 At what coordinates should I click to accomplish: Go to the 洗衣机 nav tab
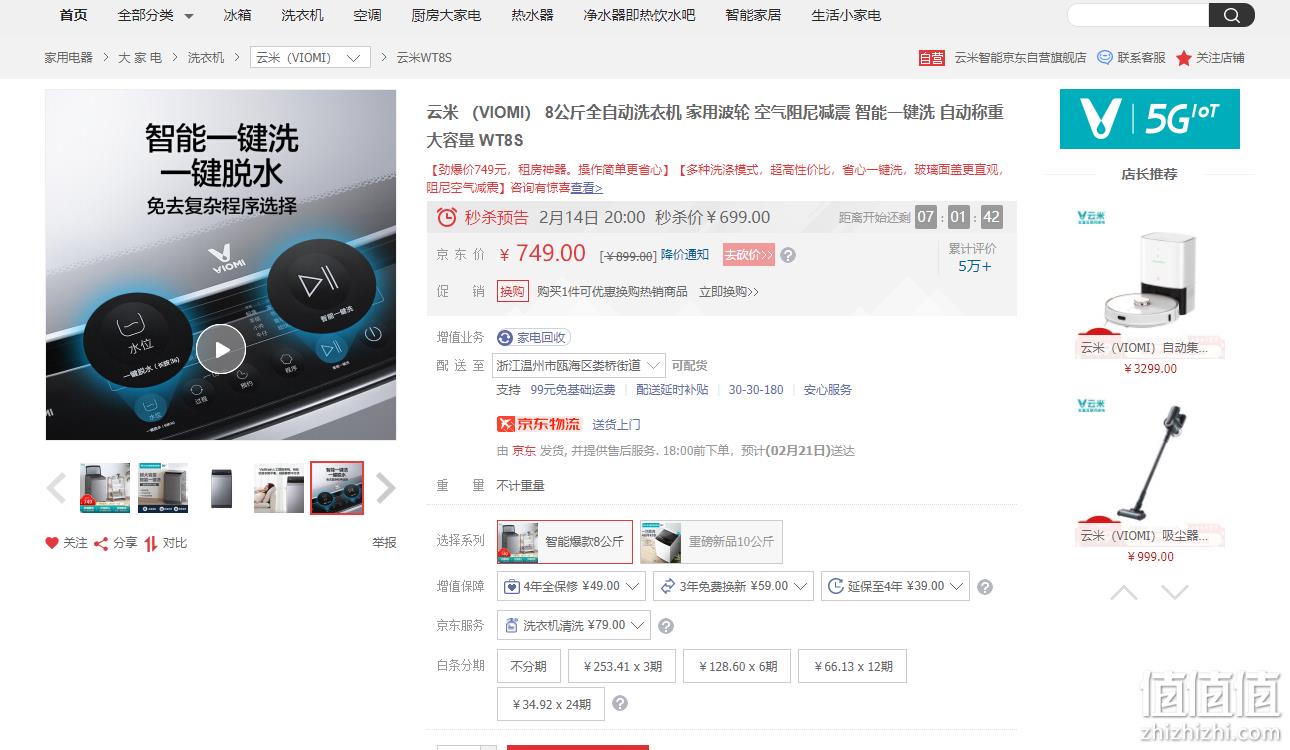(302, 15)
